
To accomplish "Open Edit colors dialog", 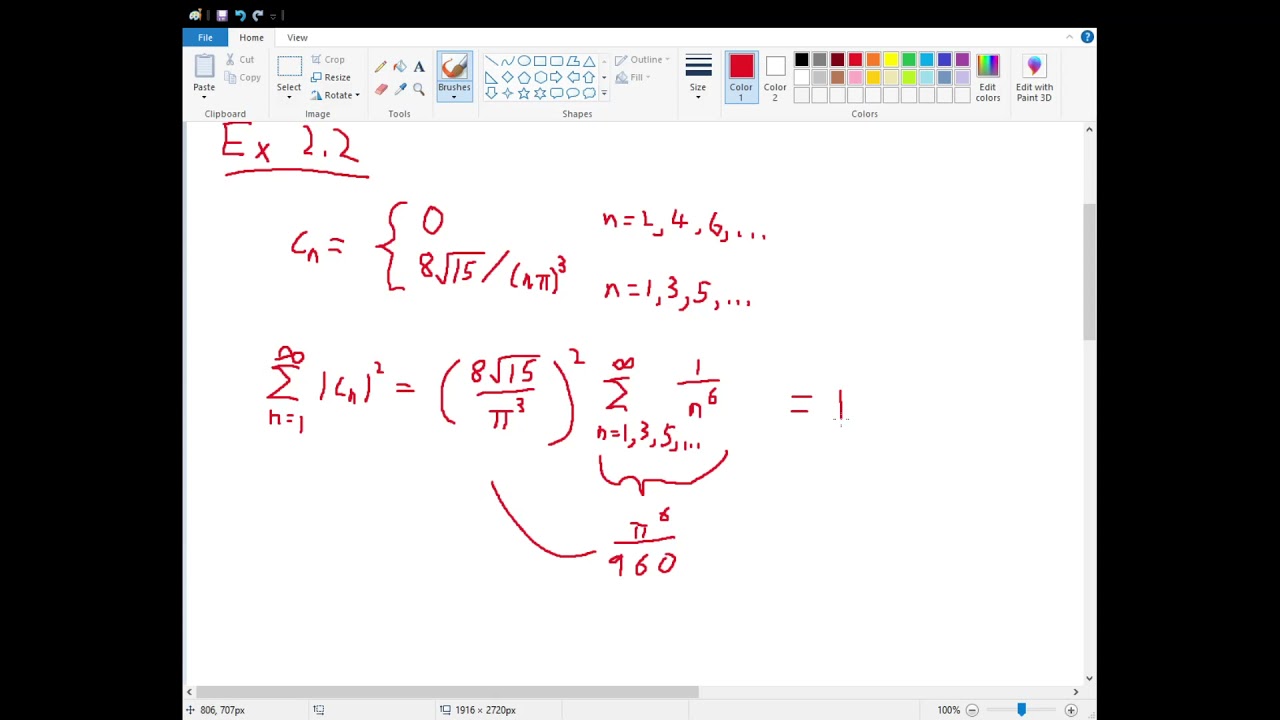I will 988,78.
